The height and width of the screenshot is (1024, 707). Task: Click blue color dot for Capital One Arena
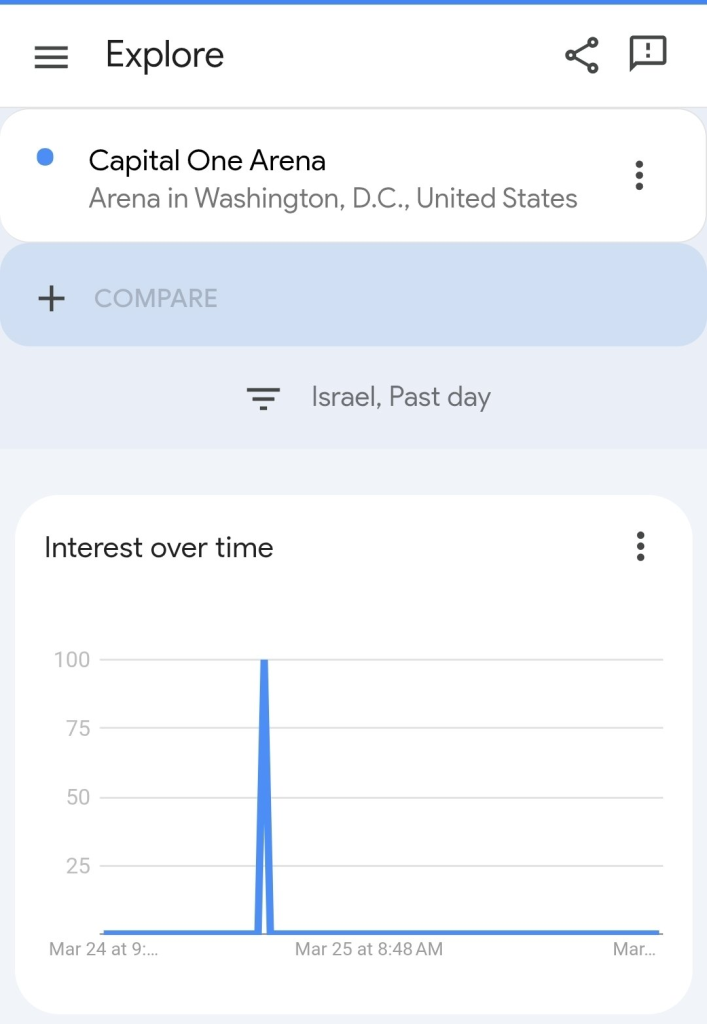45,158
